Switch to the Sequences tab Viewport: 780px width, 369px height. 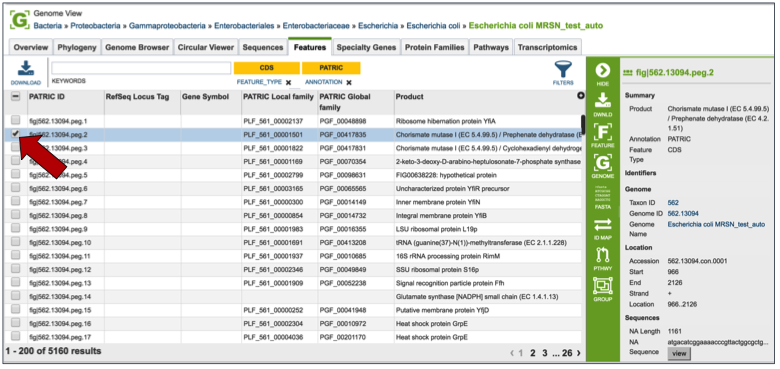[x=263, y=47]
